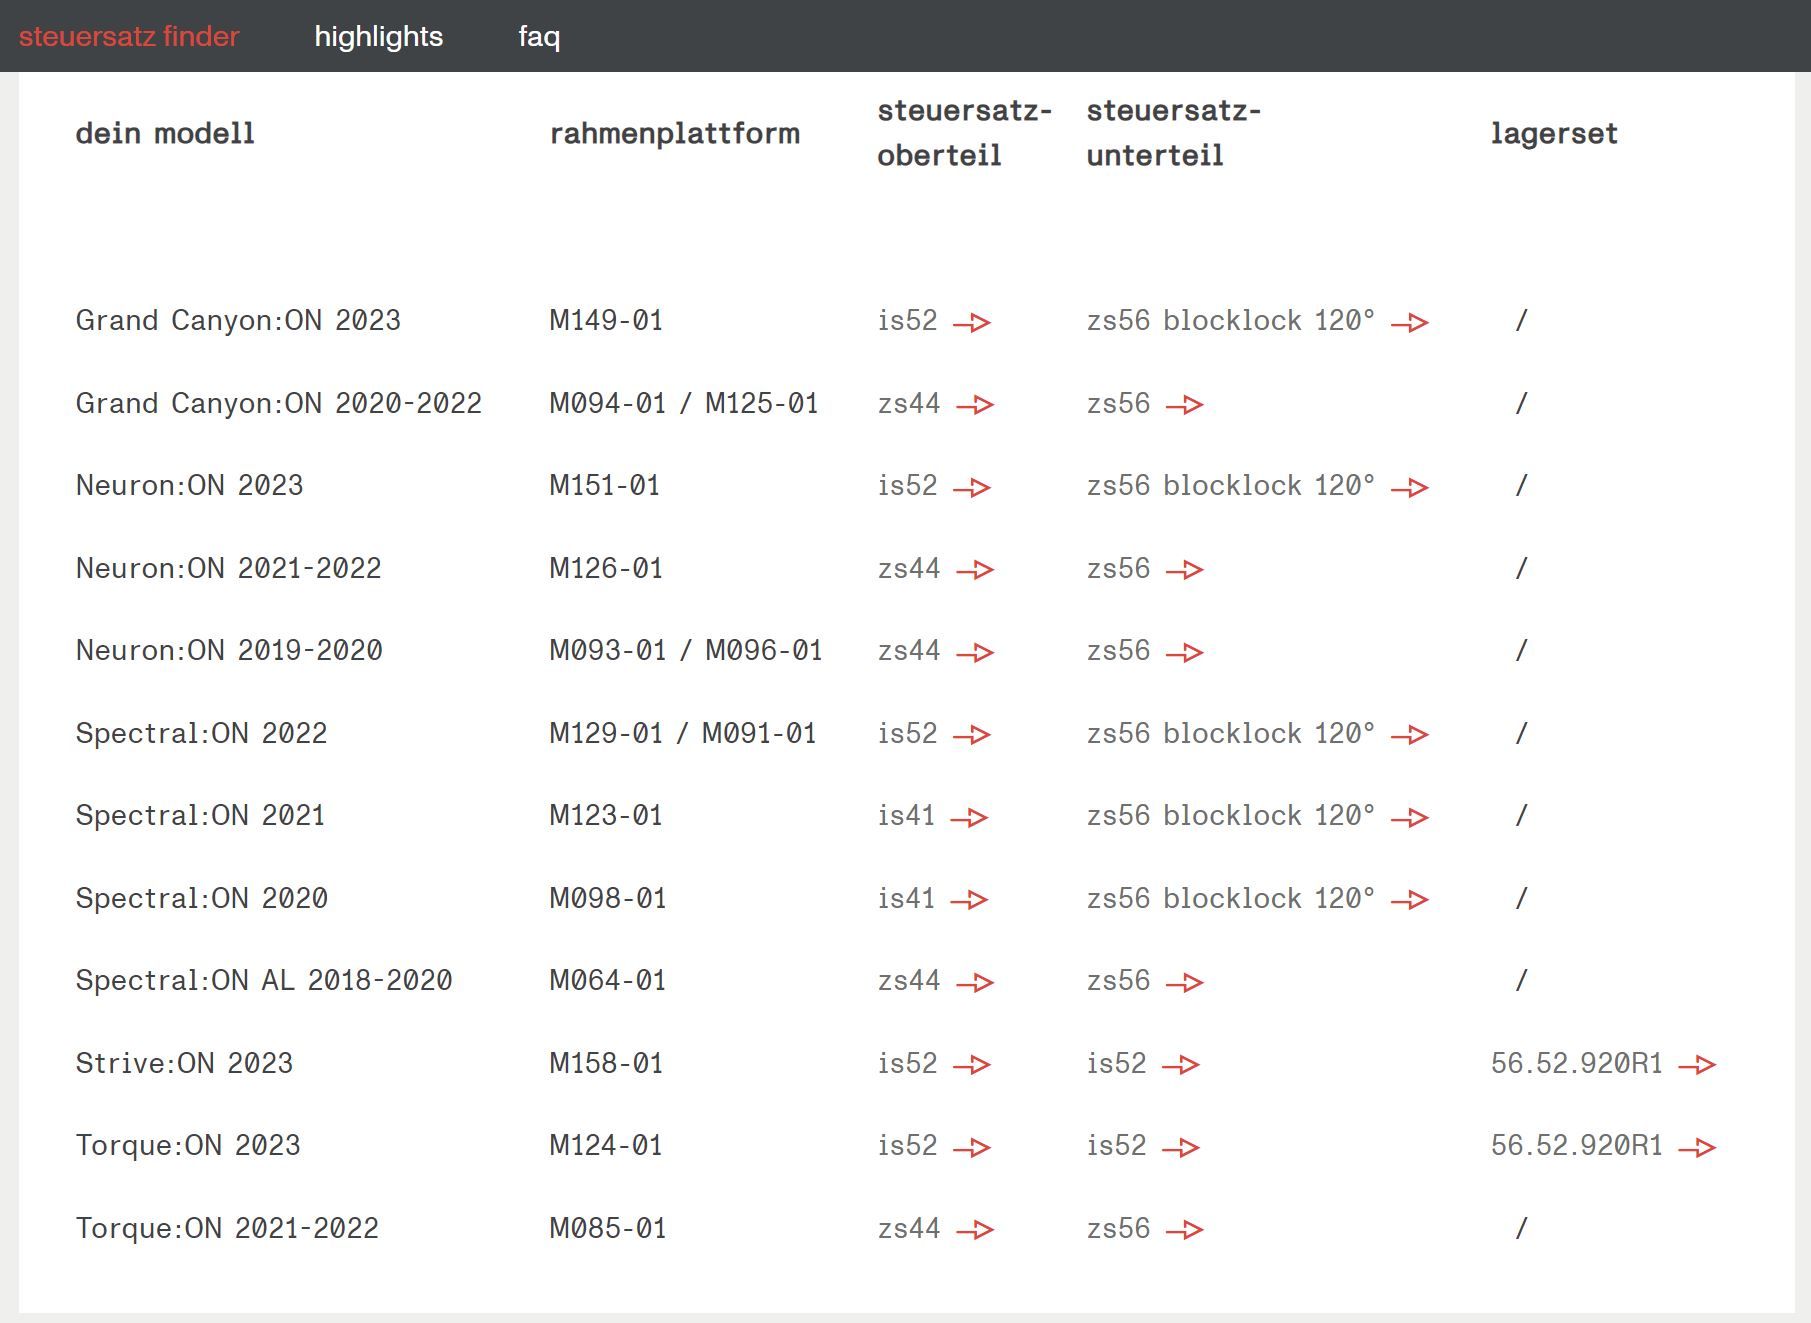Click arrow beside zs56 for Spectral:ON AL 2018-2020
The image size is (1811, 1323).
click(1185, 983)
